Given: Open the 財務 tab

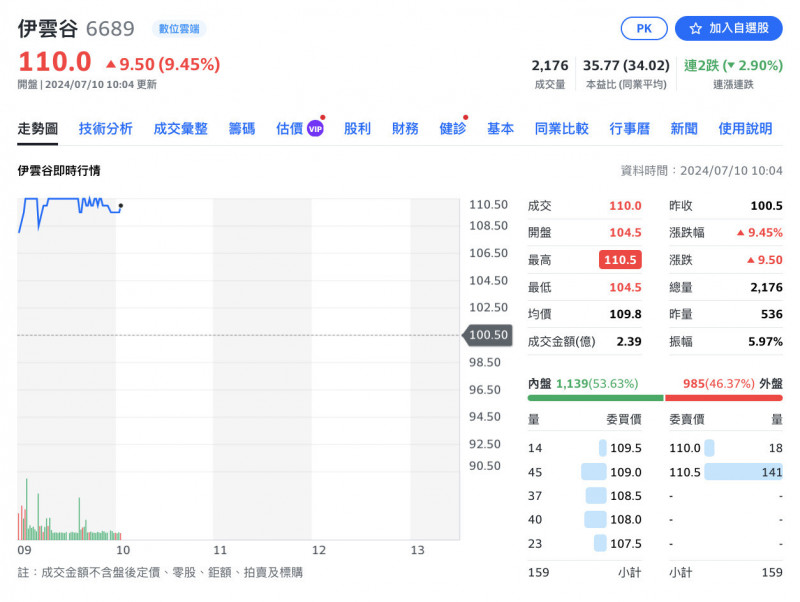Looking at the screenshot, I should coord(405,129).
